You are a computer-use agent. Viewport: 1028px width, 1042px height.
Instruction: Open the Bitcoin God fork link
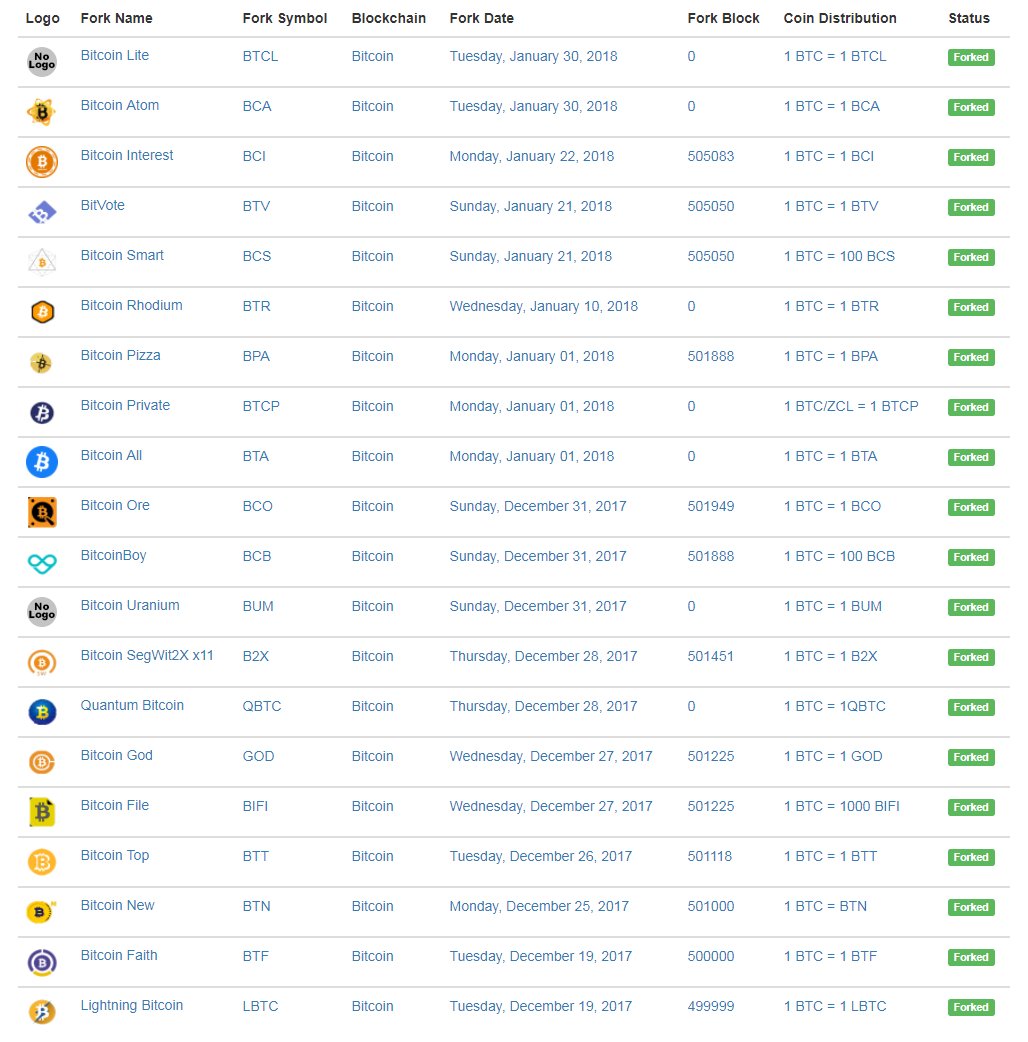(116, 755)
